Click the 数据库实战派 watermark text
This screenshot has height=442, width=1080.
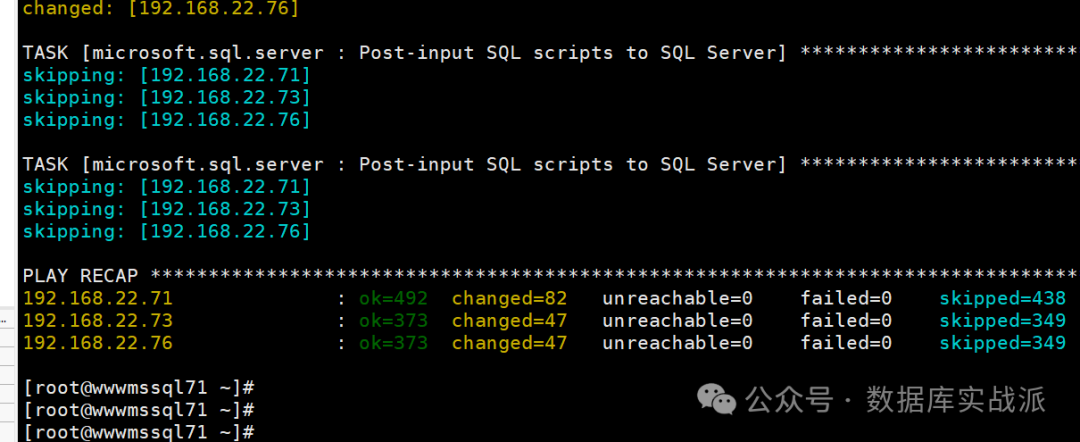(955, 400)
